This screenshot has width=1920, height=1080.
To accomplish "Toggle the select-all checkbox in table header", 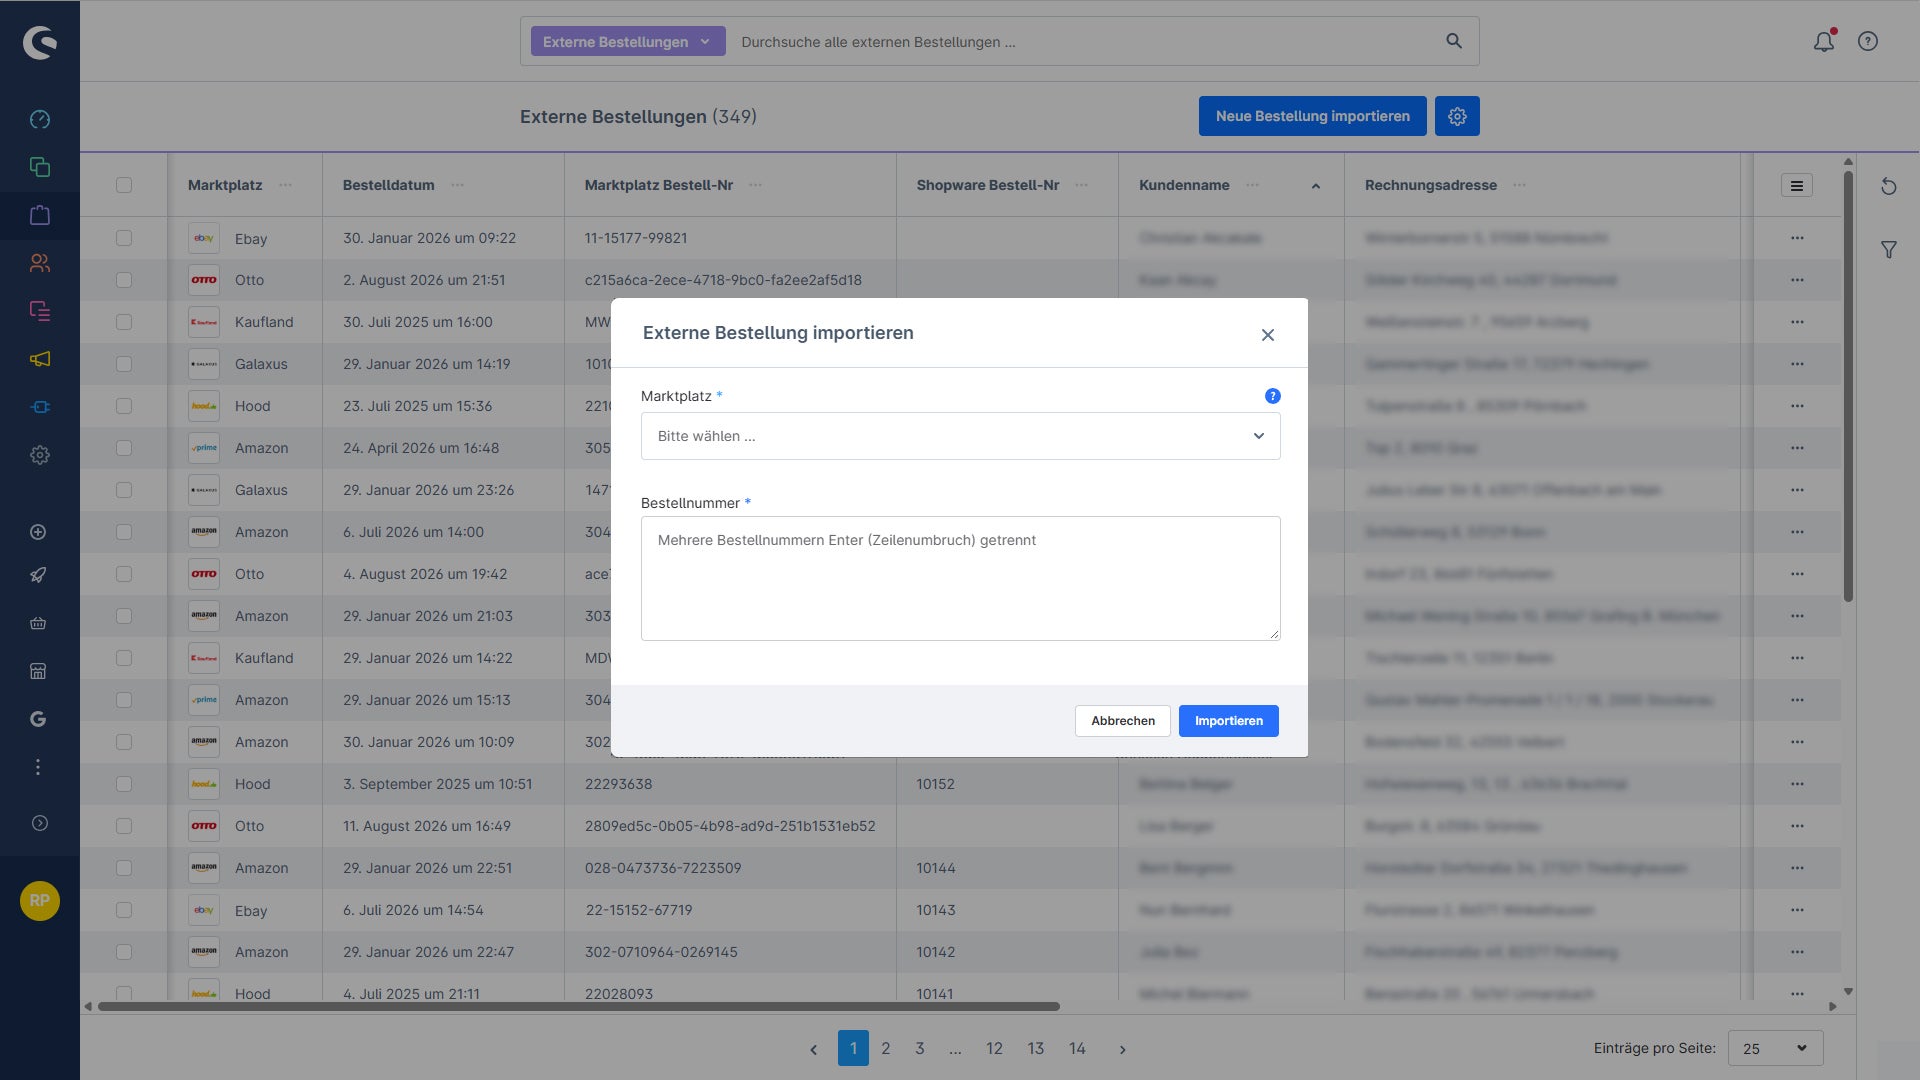I will 124,185.
